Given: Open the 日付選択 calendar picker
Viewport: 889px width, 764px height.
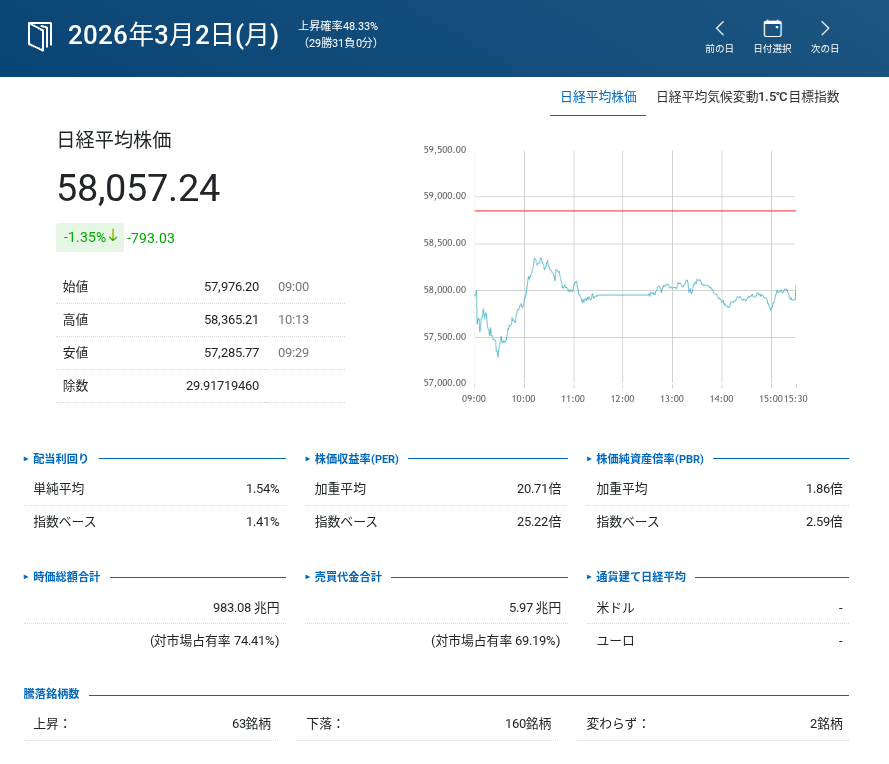Looking at the screenshot, I should (x=772, y=36).
